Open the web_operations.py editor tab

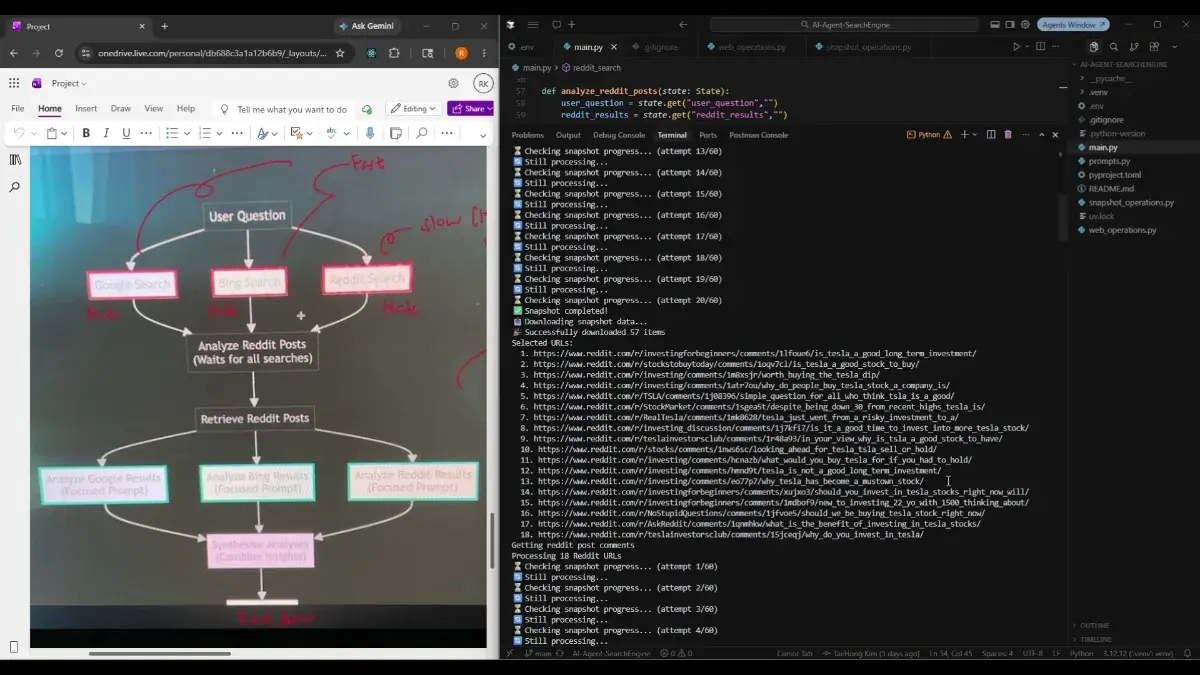coord(751,46)
